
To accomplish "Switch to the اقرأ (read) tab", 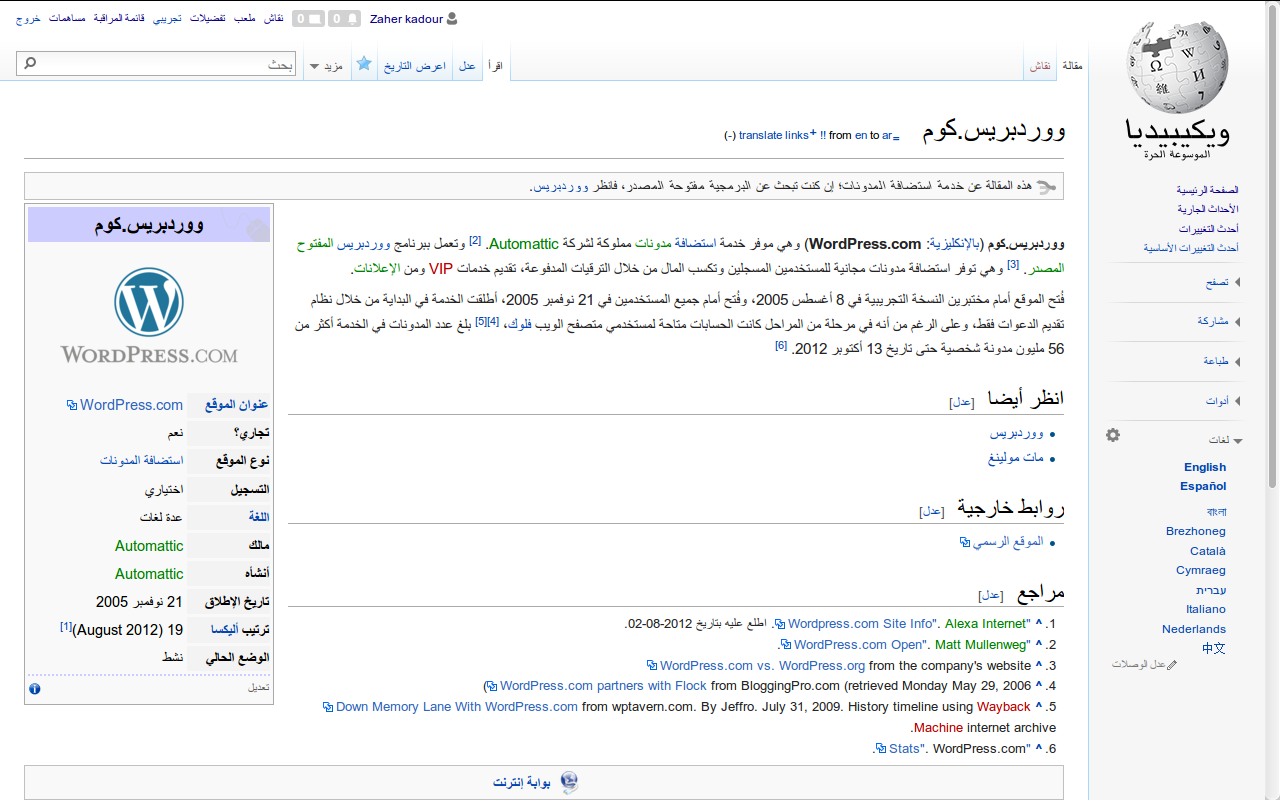I will coord(495,66).
